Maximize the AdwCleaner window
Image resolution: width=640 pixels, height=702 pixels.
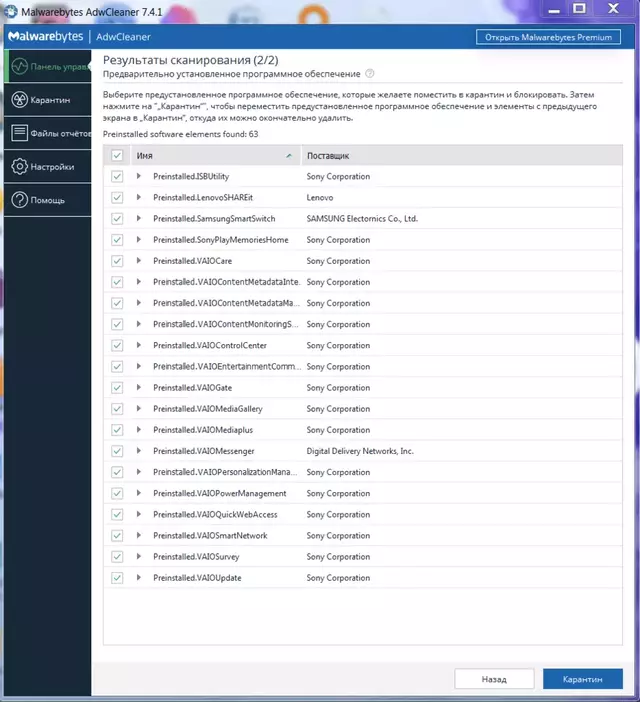(x=580, y=9)
